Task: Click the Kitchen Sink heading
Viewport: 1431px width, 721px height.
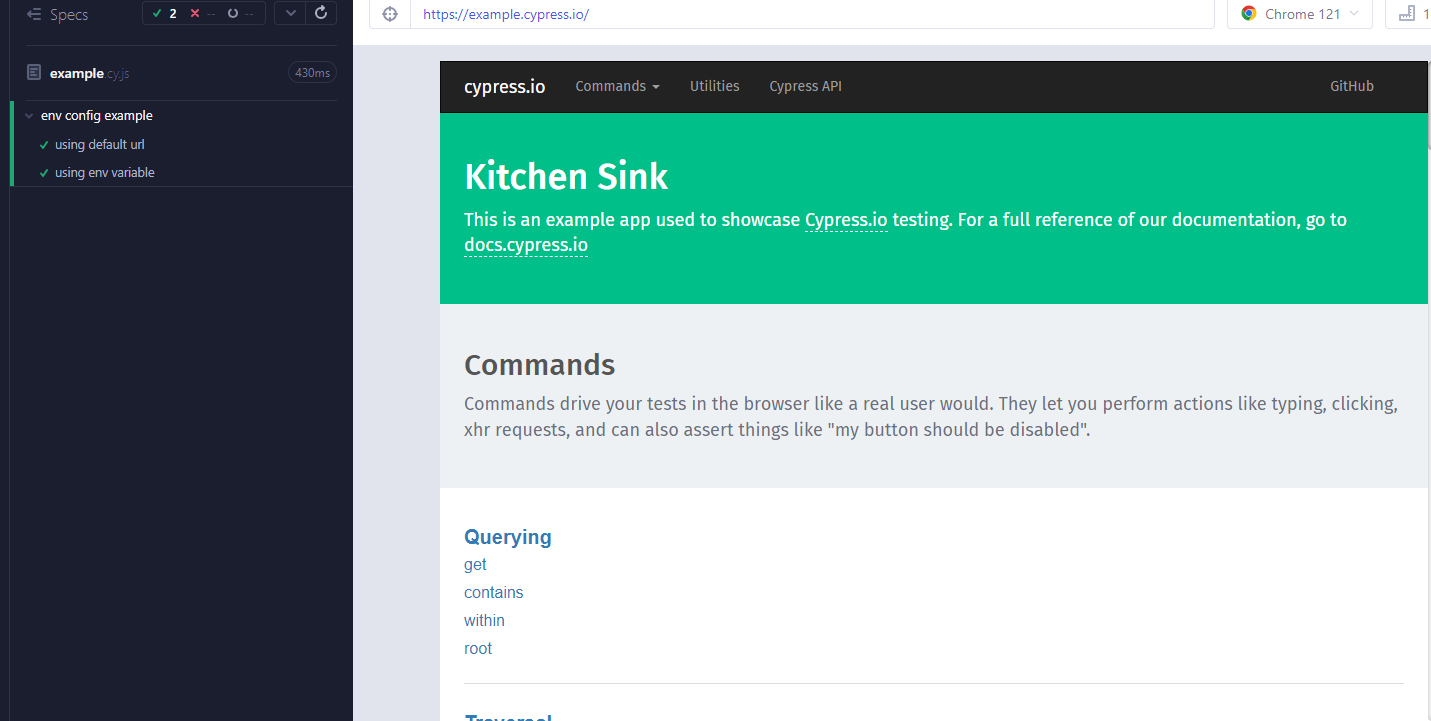Action: pyautogui.click(x=566, y=177)
